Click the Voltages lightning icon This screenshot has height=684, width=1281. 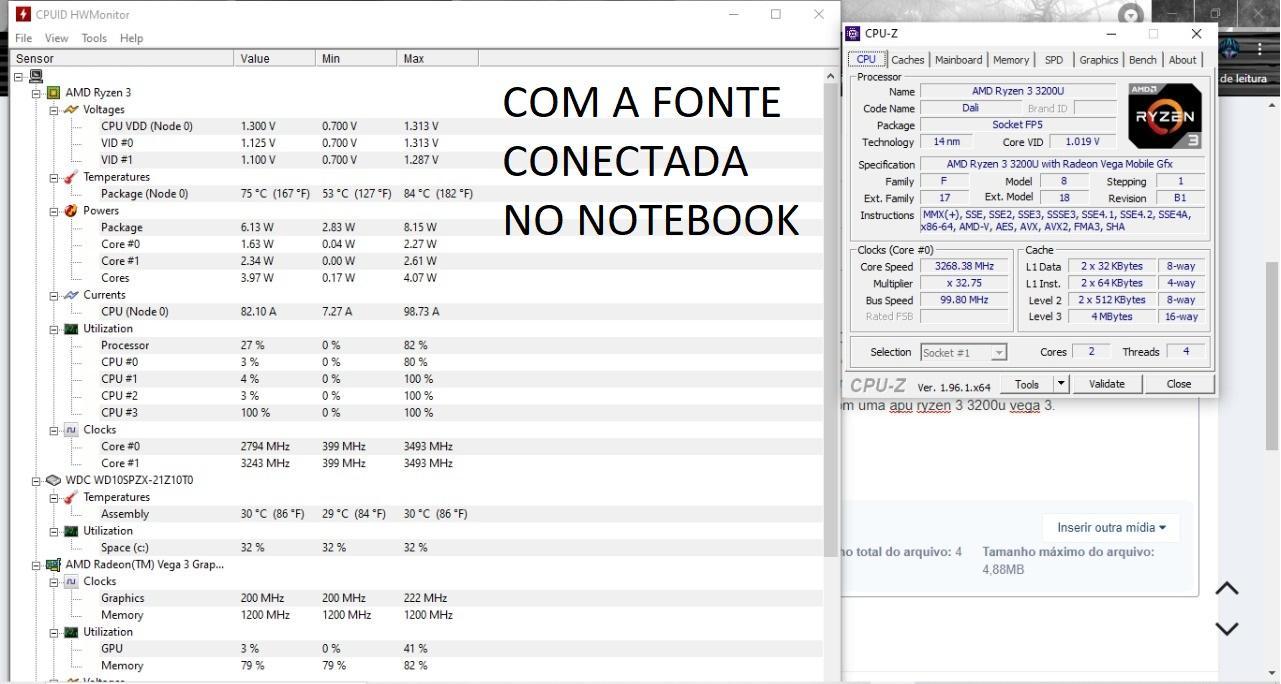click(x=70, y=110)
